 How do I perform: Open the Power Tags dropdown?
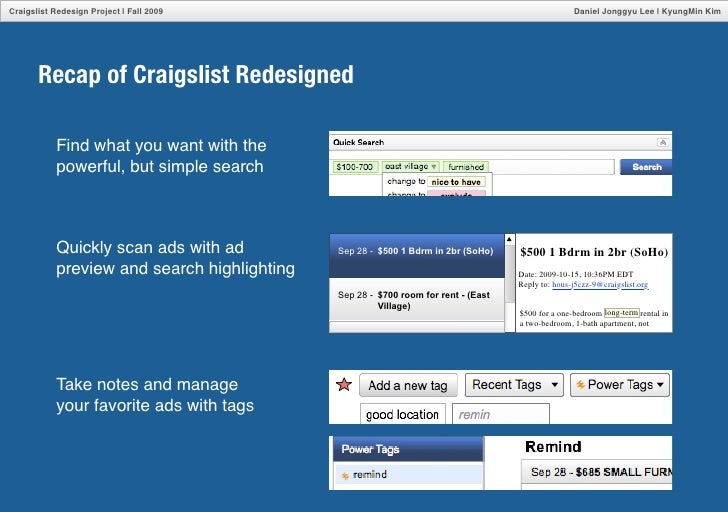(620, 385)
